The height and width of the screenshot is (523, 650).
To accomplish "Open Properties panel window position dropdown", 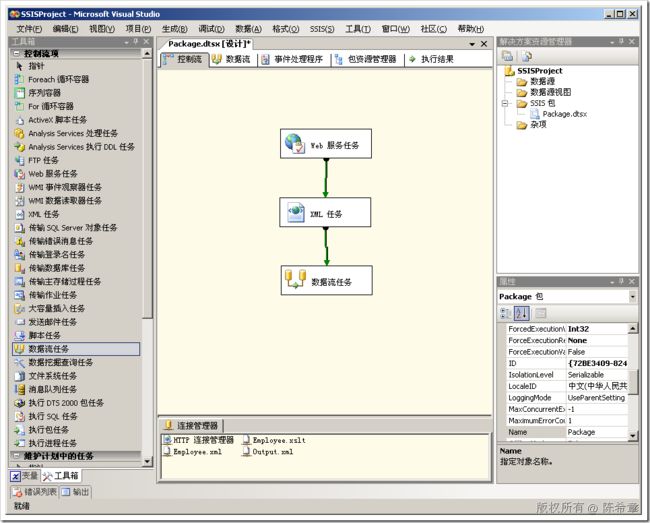I will (x=612, y=282).
